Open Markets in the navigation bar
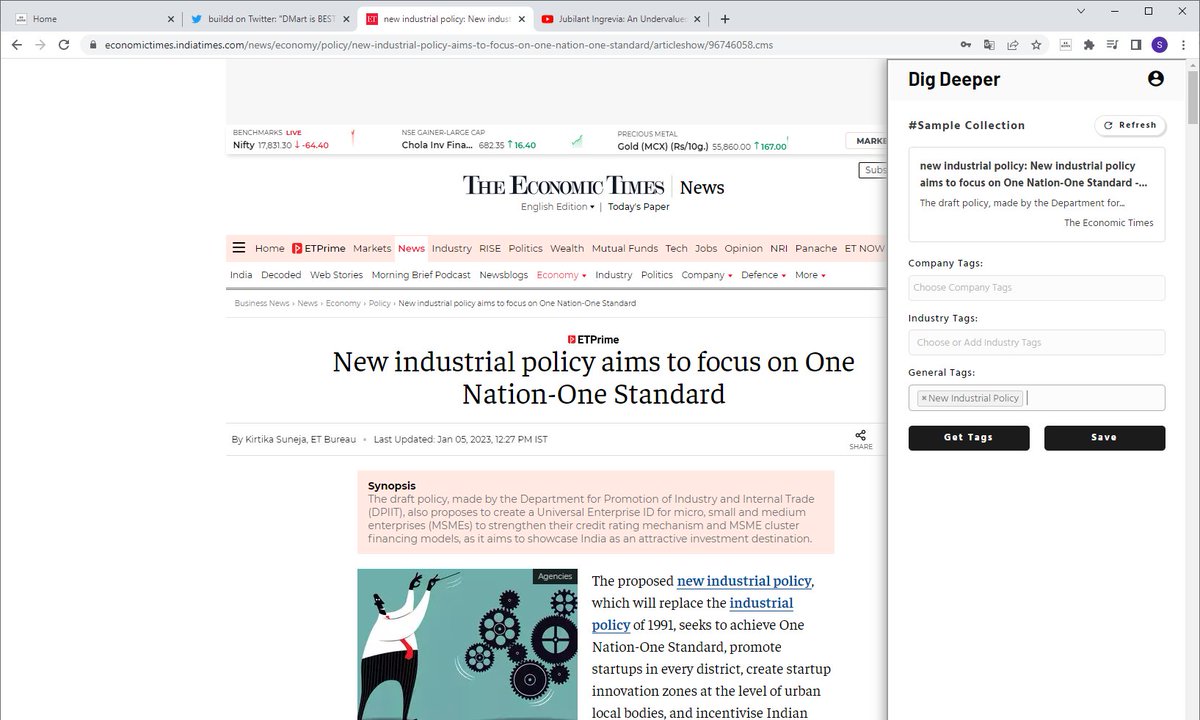This screenshot has width=1200, height=720. (372, 248)
